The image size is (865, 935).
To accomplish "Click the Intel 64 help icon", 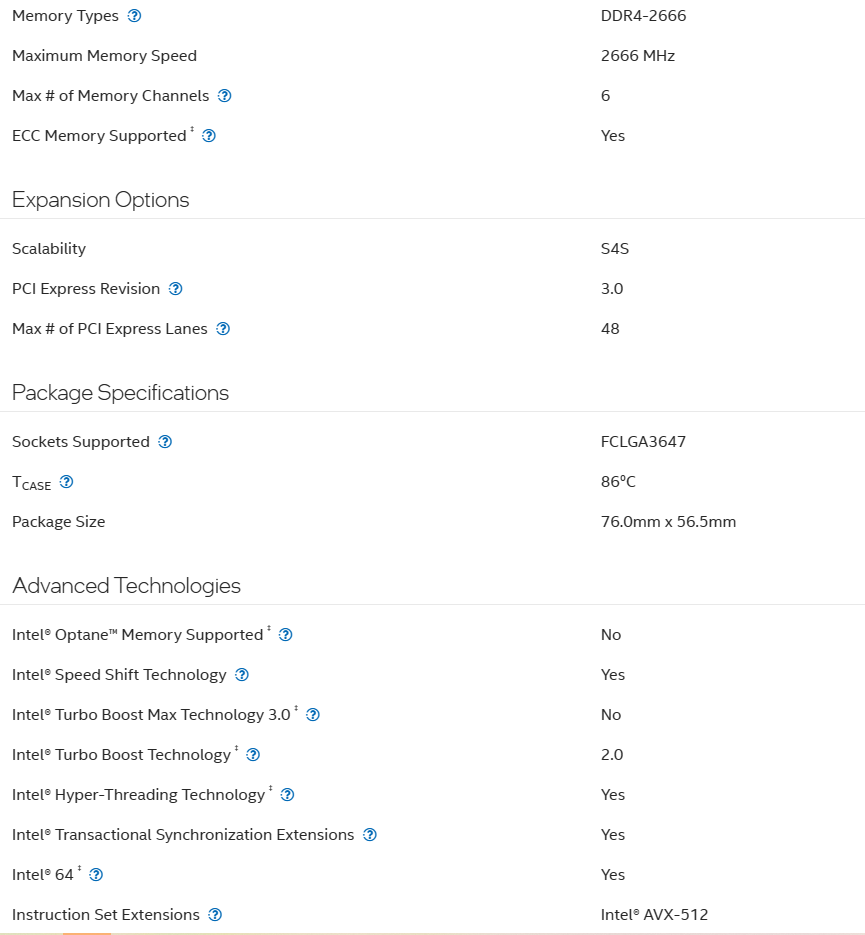I will tap(96, 875).
